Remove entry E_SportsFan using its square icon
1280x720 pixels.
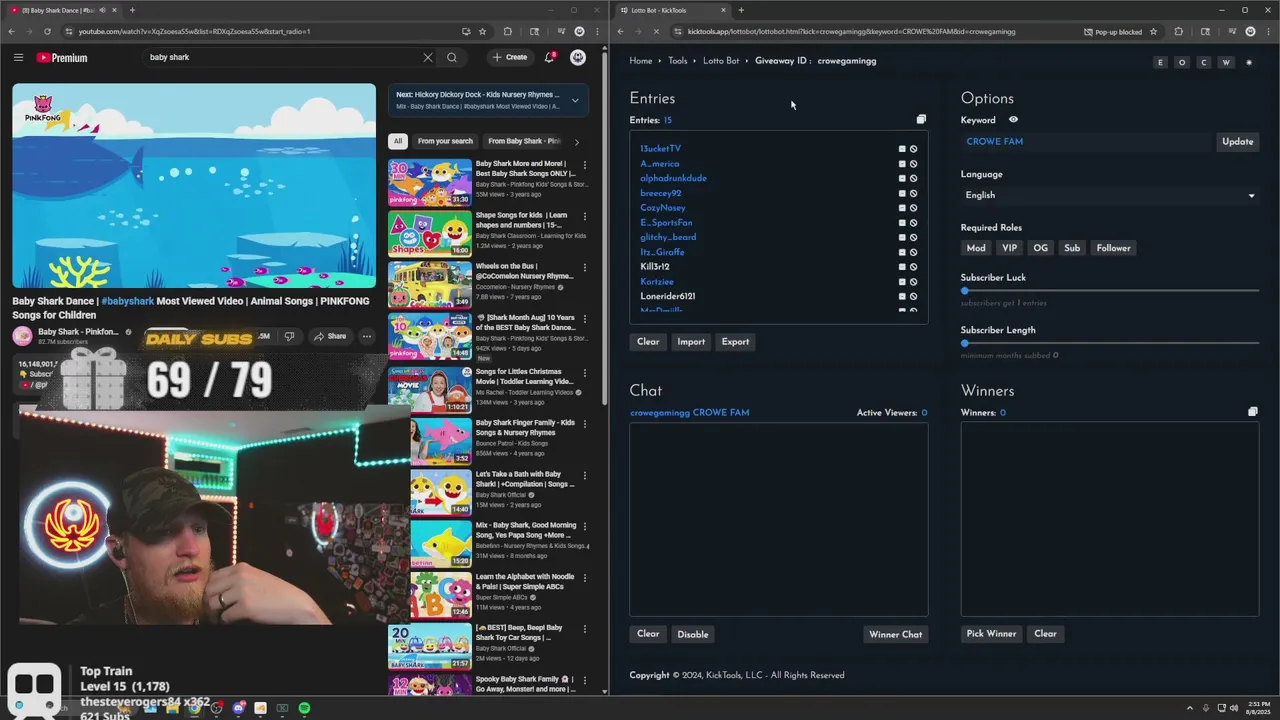point(902,223)
